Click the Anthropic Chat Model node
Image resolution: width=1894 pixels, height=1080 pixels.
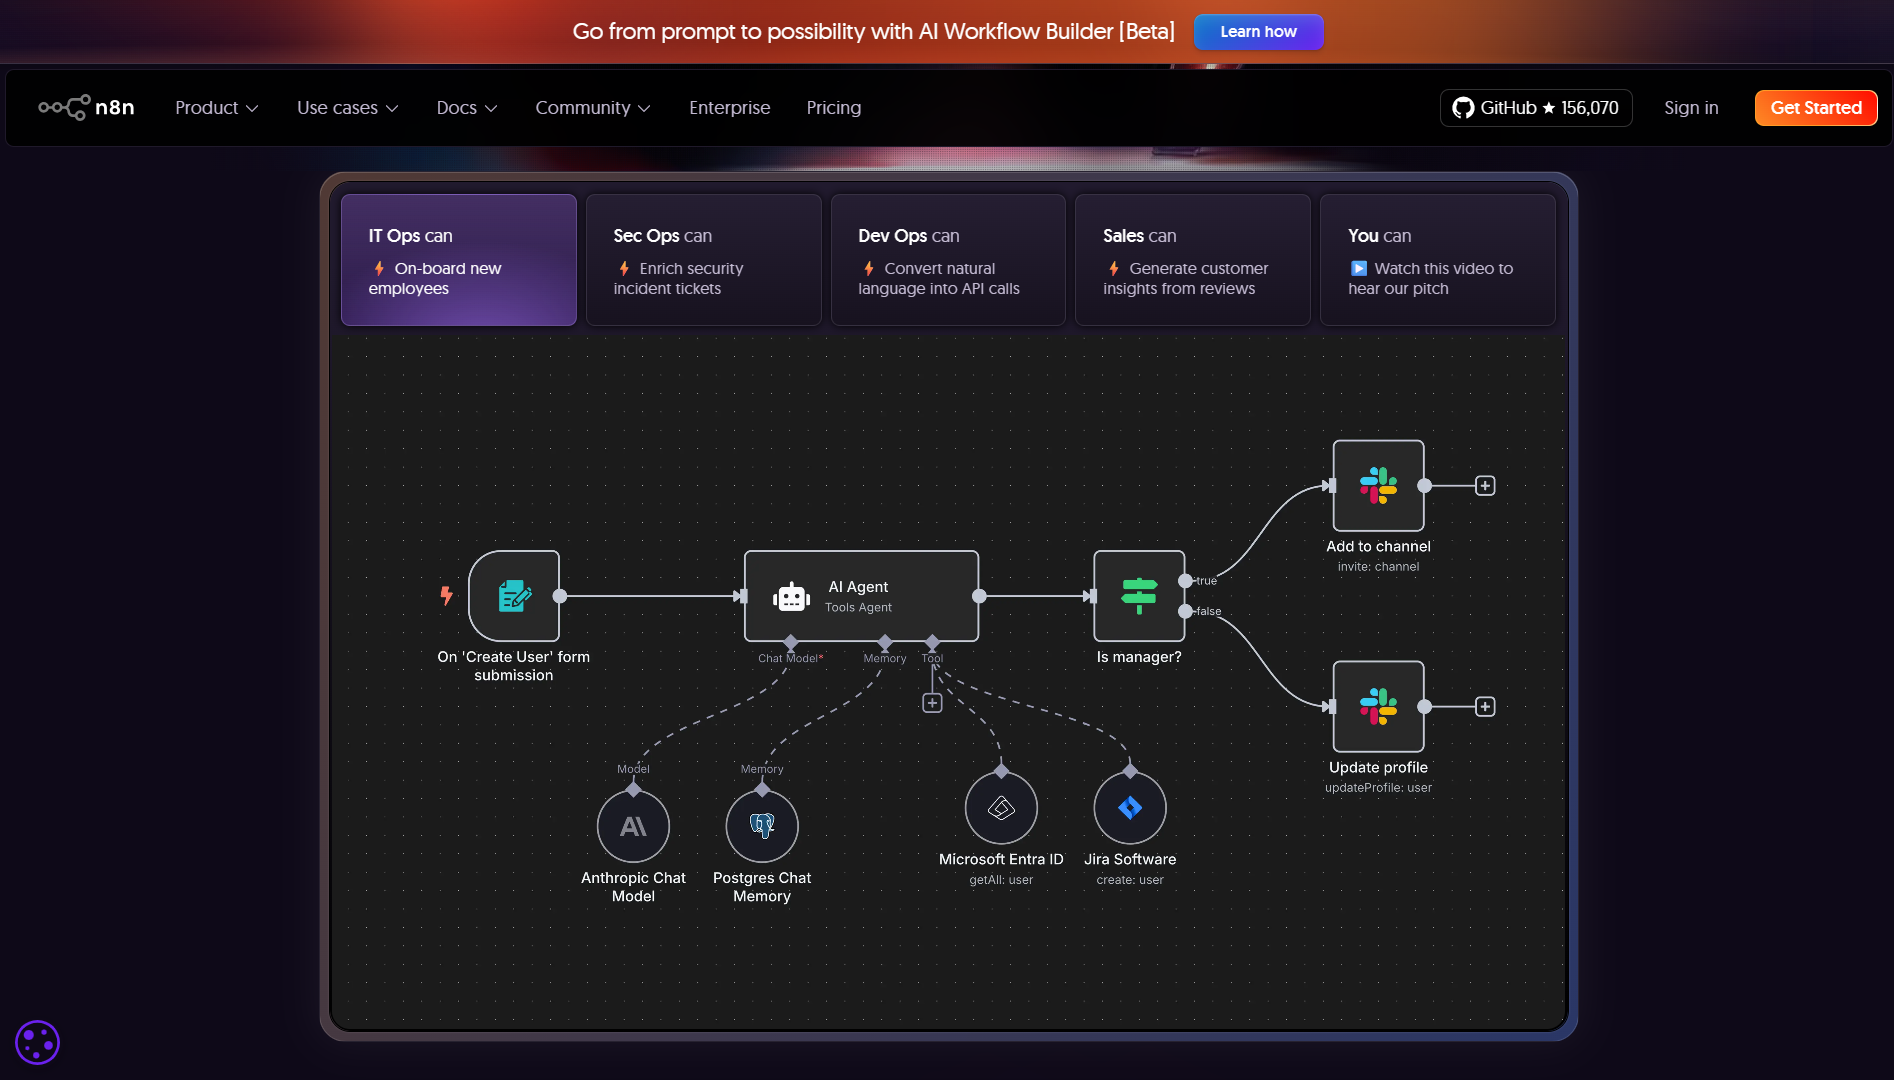pos(633,827)
